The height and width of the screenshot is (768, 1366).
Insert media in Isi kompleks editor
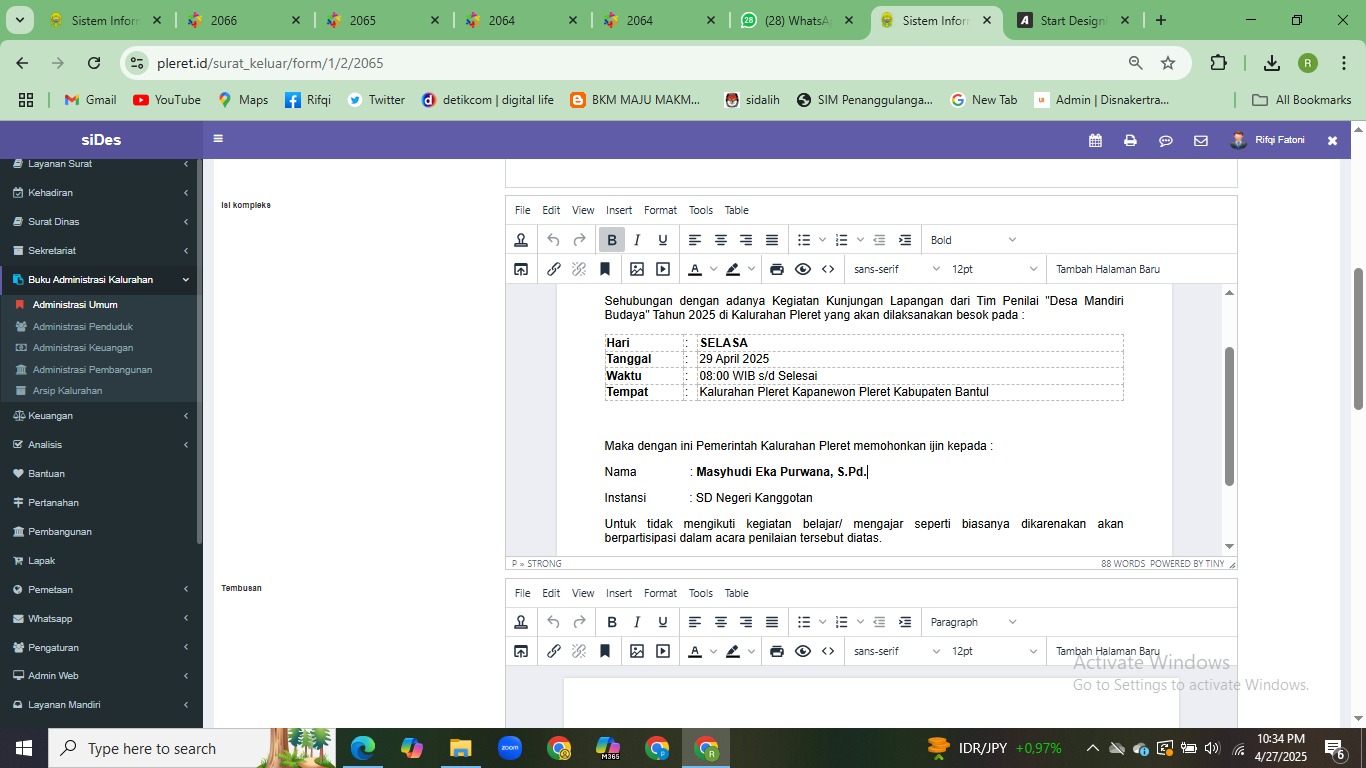click(663, 269)
